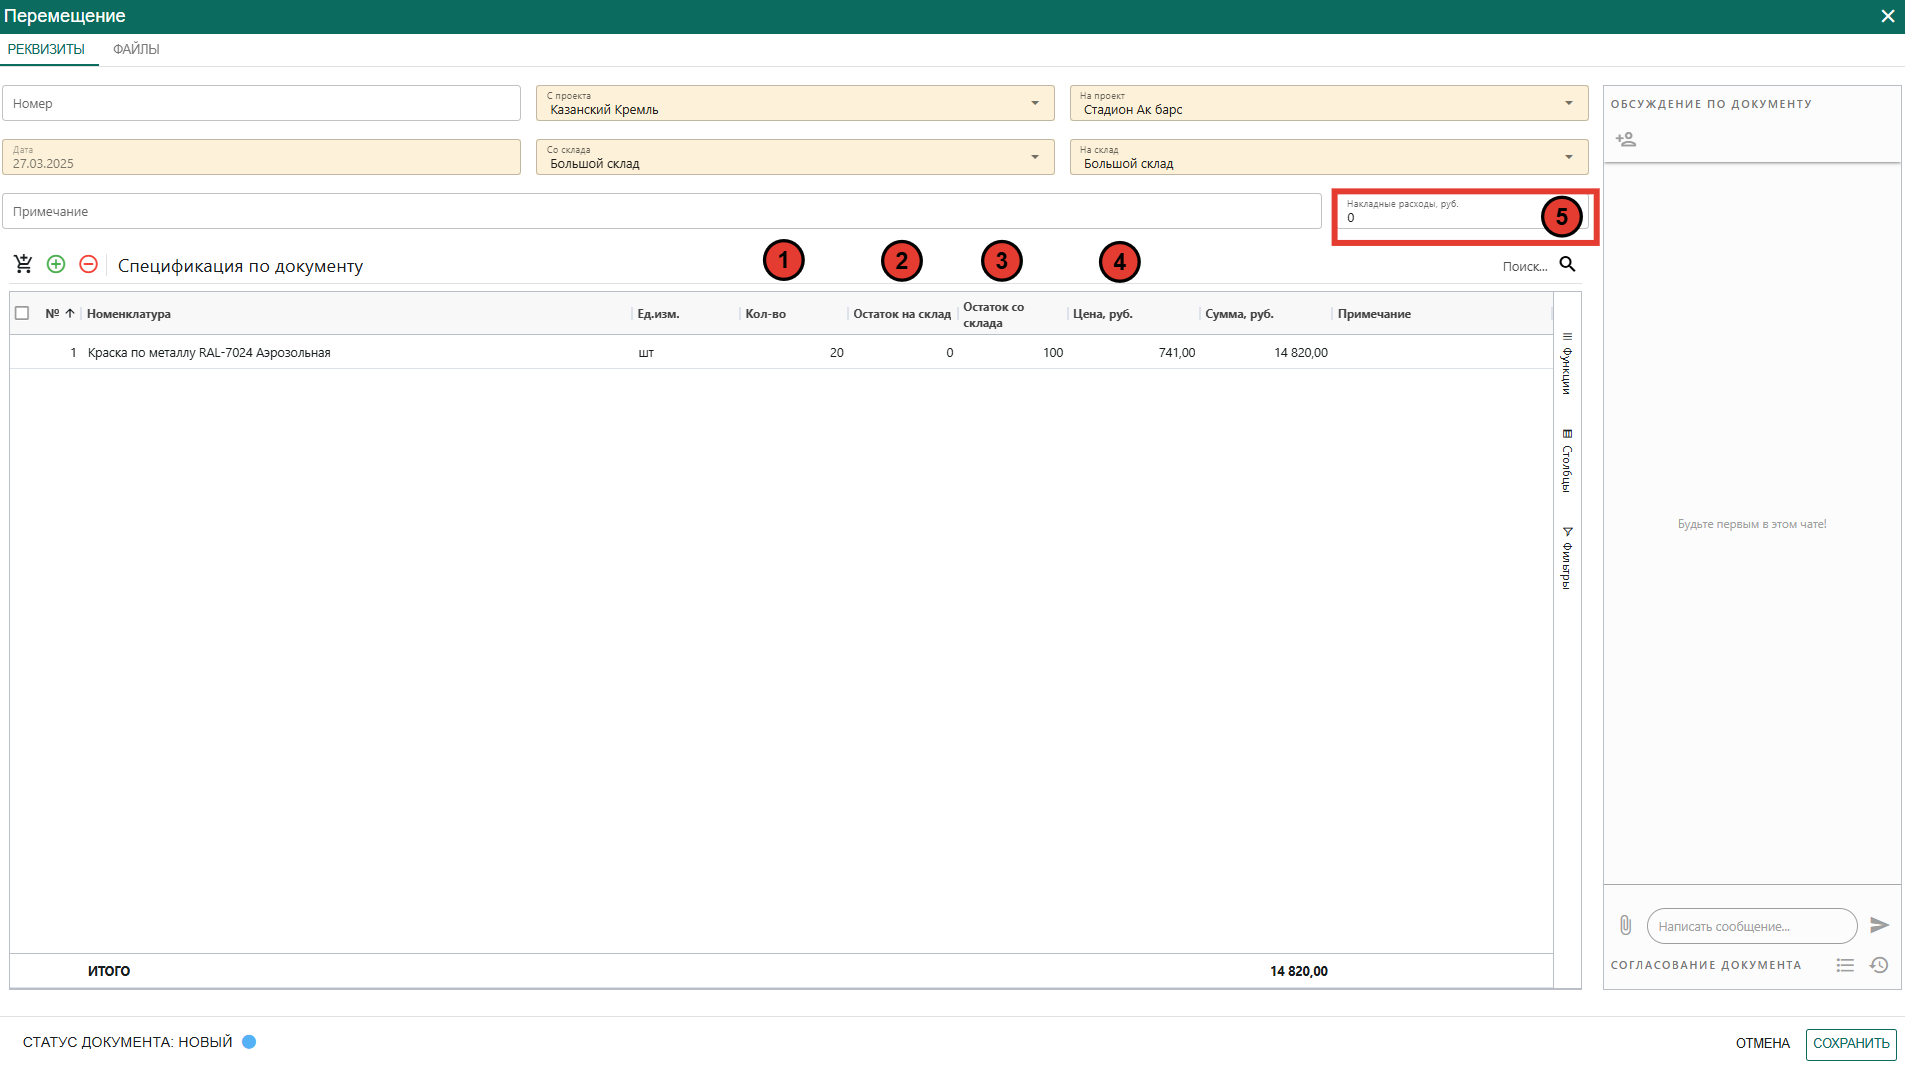
Task: Add a new specification row with green plus
Action: [x=56, y=264]
